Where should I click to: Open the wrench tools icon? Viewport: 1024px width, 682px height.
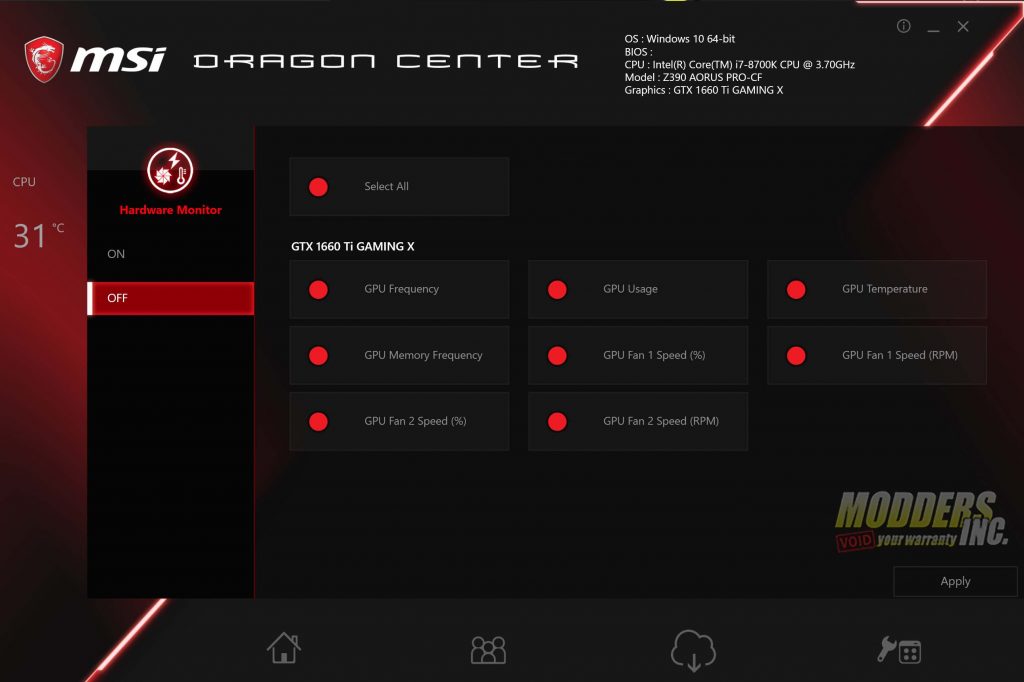[x=899, y=650]
